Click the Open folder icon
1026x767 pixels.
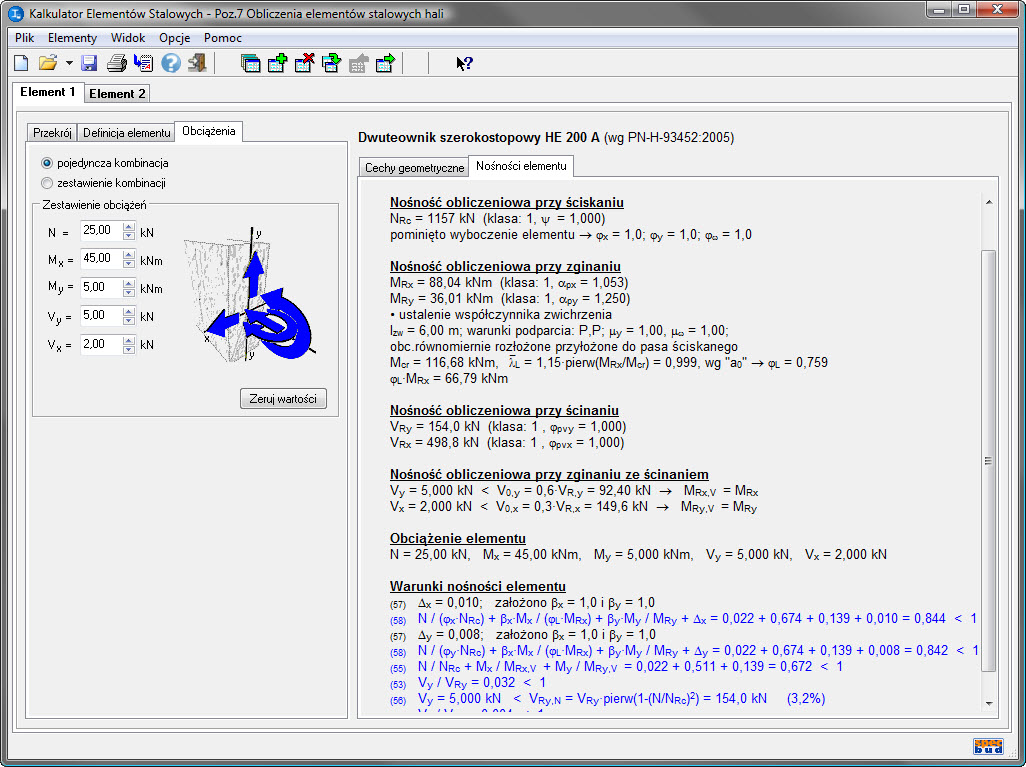pos(47,64)
